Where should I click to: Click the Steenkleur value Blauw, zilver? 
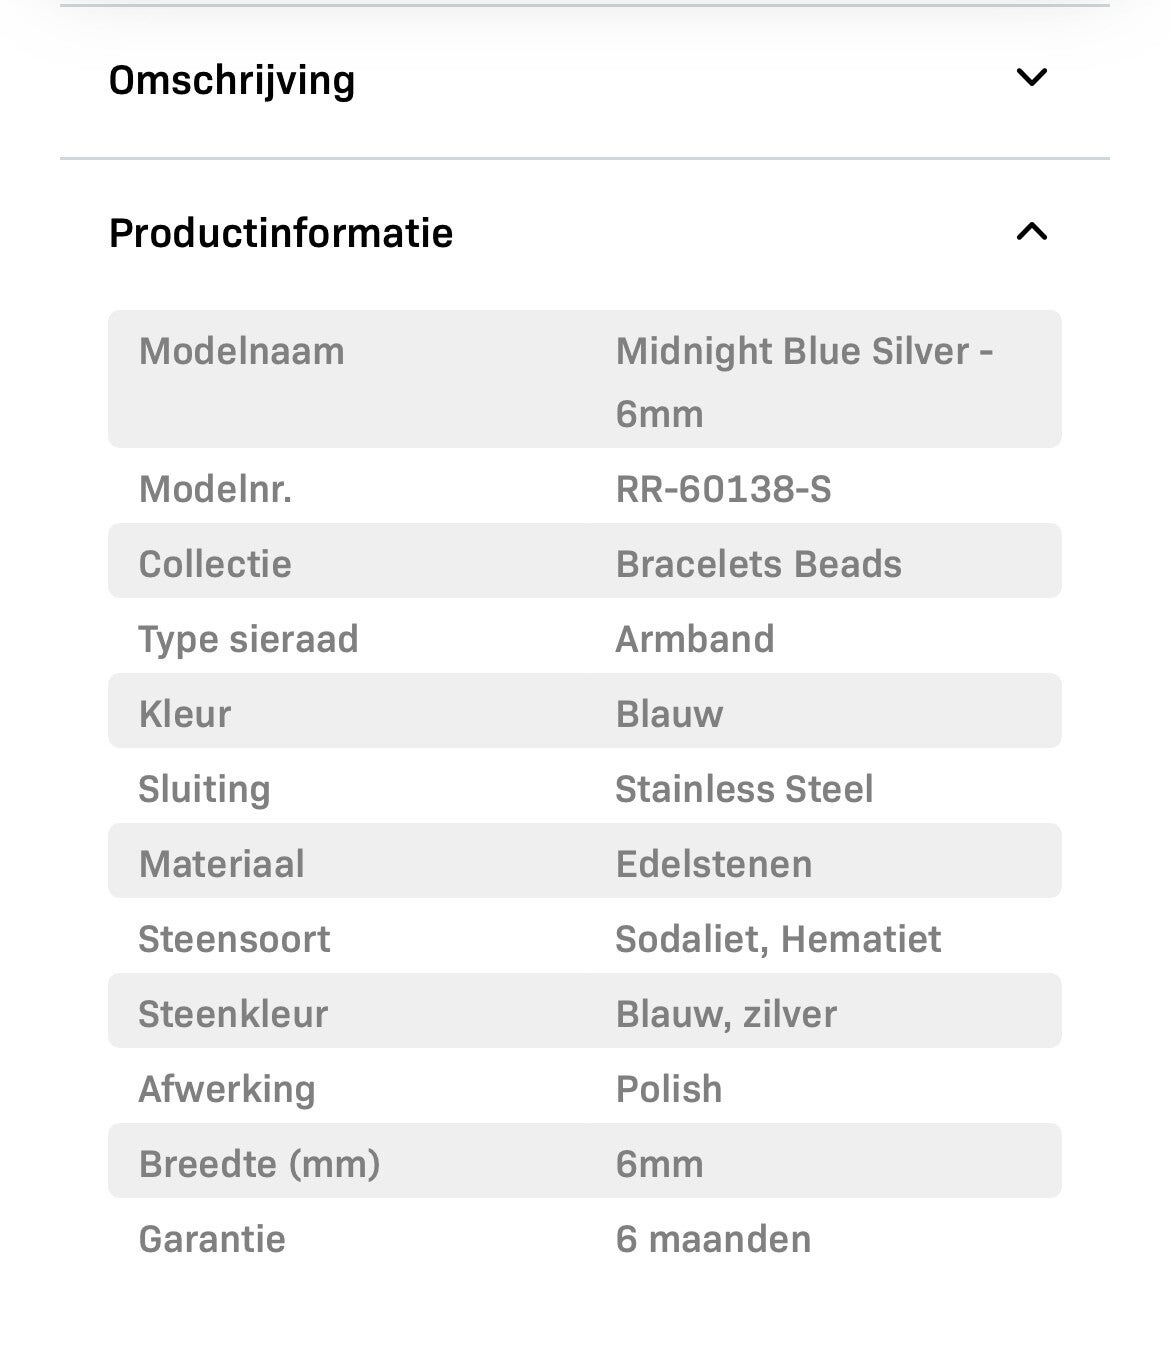[x=726, y=1014]
